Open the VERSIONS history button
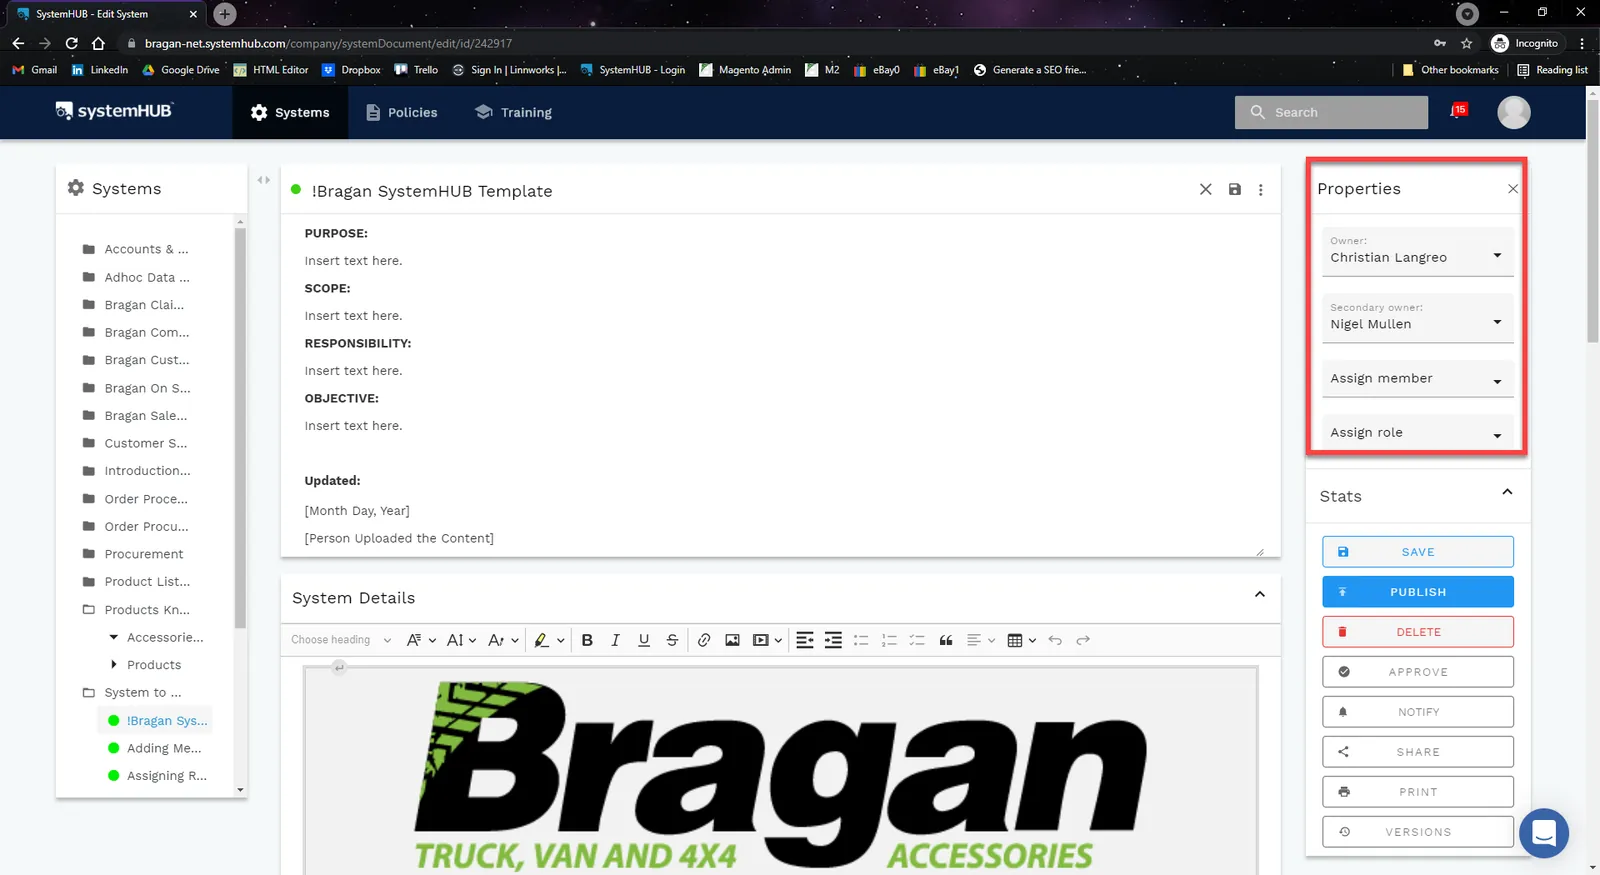Viewport: 1600px width, 875px height. (x=1418, y=832)
